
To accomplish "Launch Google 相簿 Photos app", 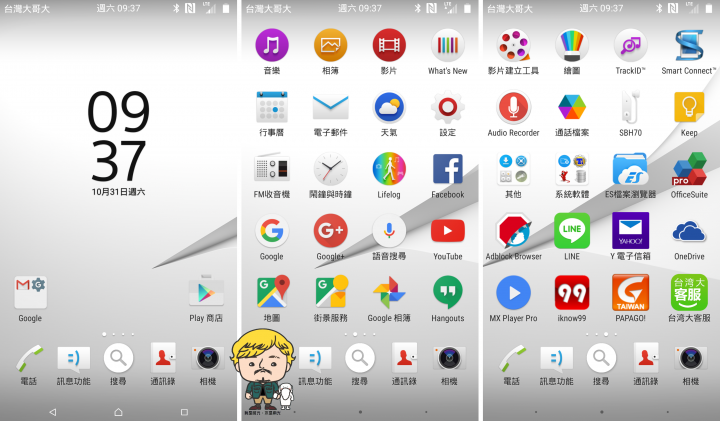I will [389, 292].
